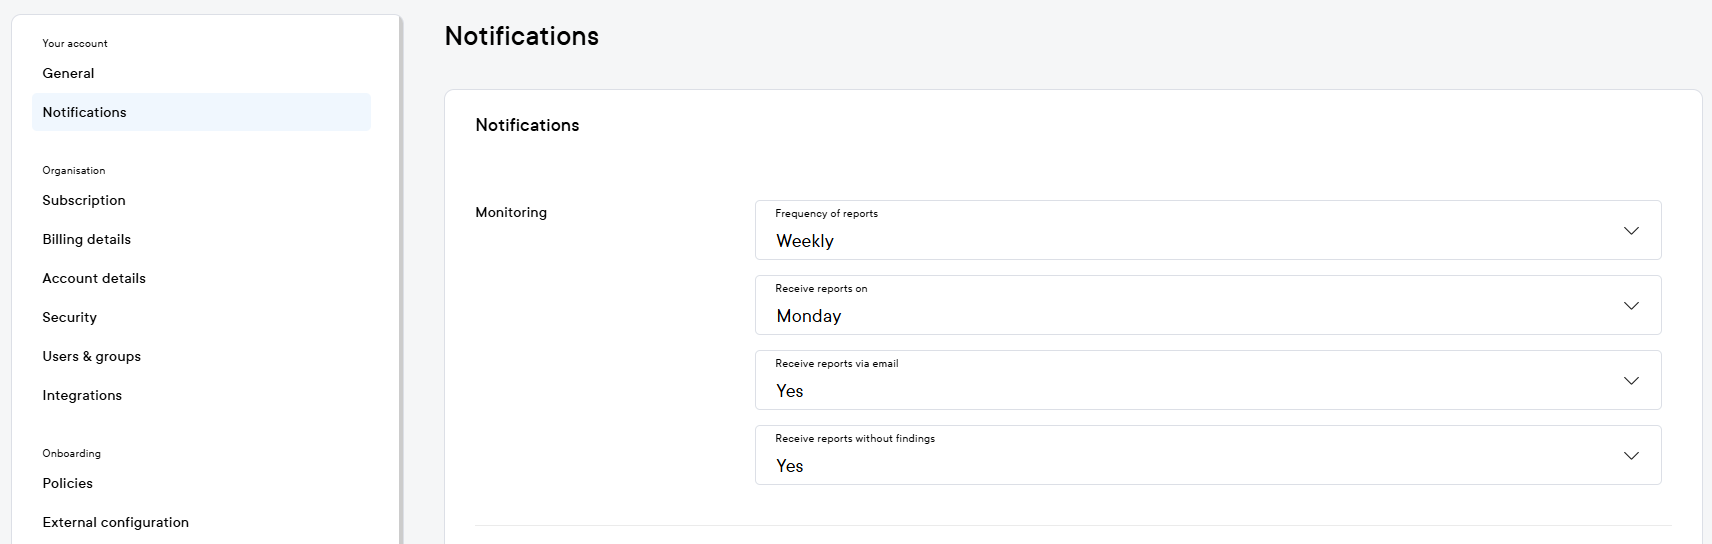Click the chevron arrow beside Monday
Image resolution: width=1712 pixels, height=544 pixels.
click(x=1631, y=306)
